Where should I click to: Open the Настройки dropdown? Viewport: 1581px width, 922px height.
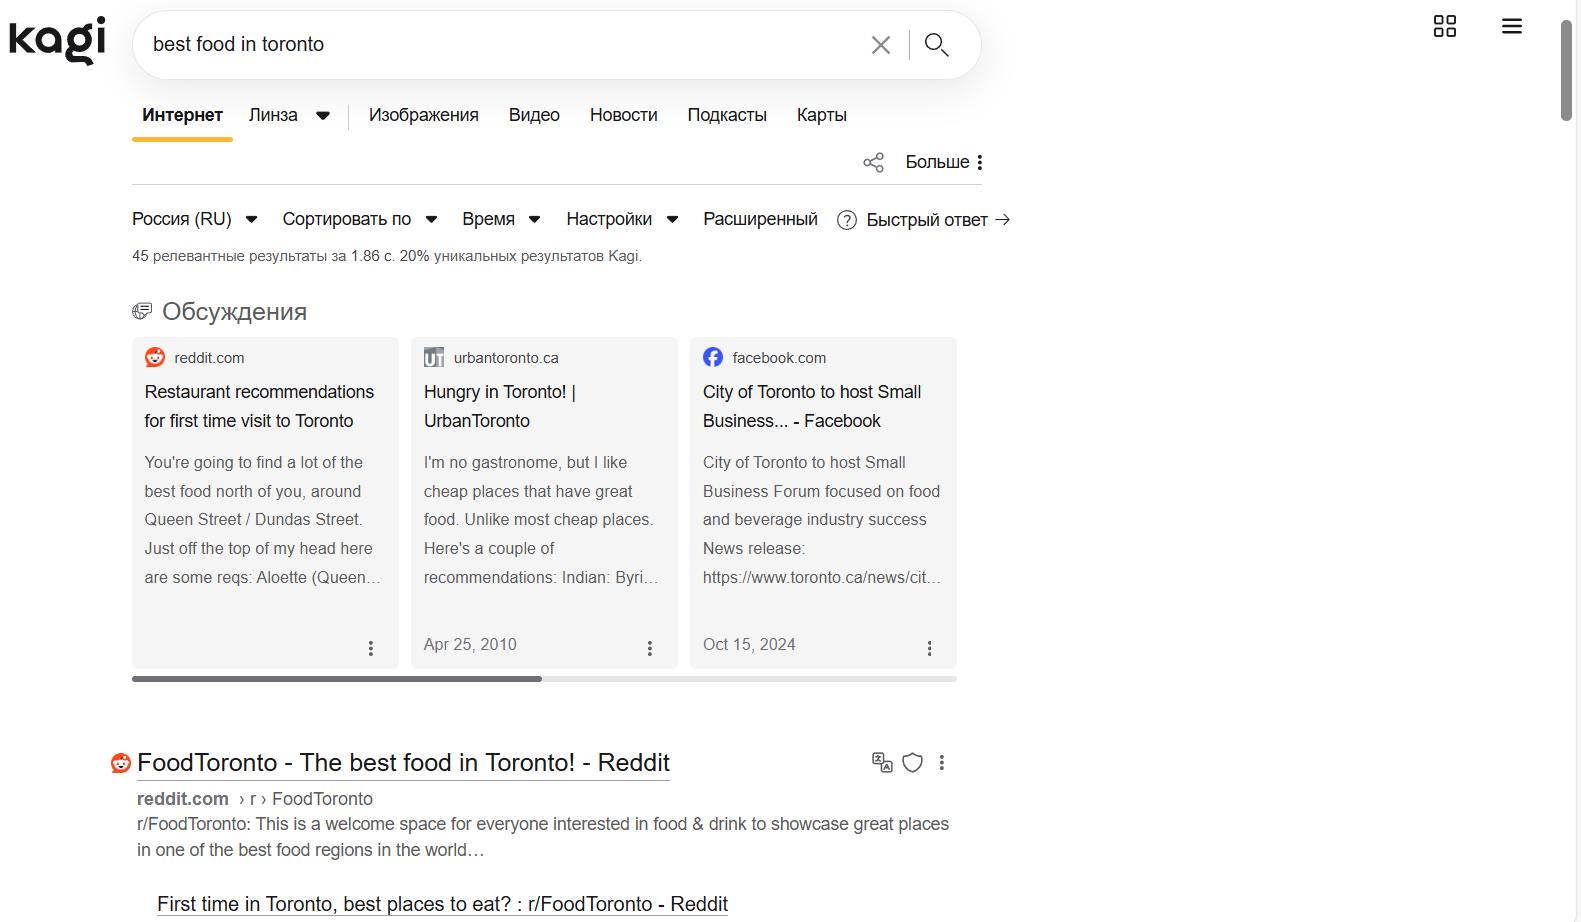pos(623,219)
